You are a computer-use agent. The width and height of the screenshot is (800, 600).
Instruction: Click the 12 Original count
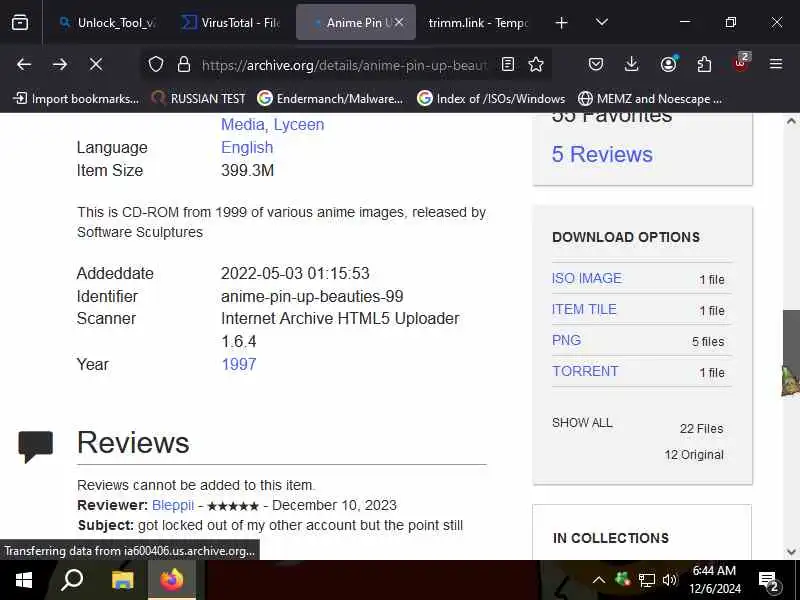(694, 455)
